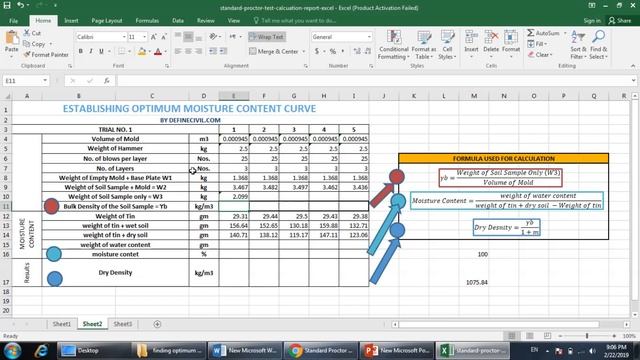Image resolution: width=640 pixels, height=360 pixels.
Task: Apply the Accounting dollar number format
Action: tap(317, 51)
